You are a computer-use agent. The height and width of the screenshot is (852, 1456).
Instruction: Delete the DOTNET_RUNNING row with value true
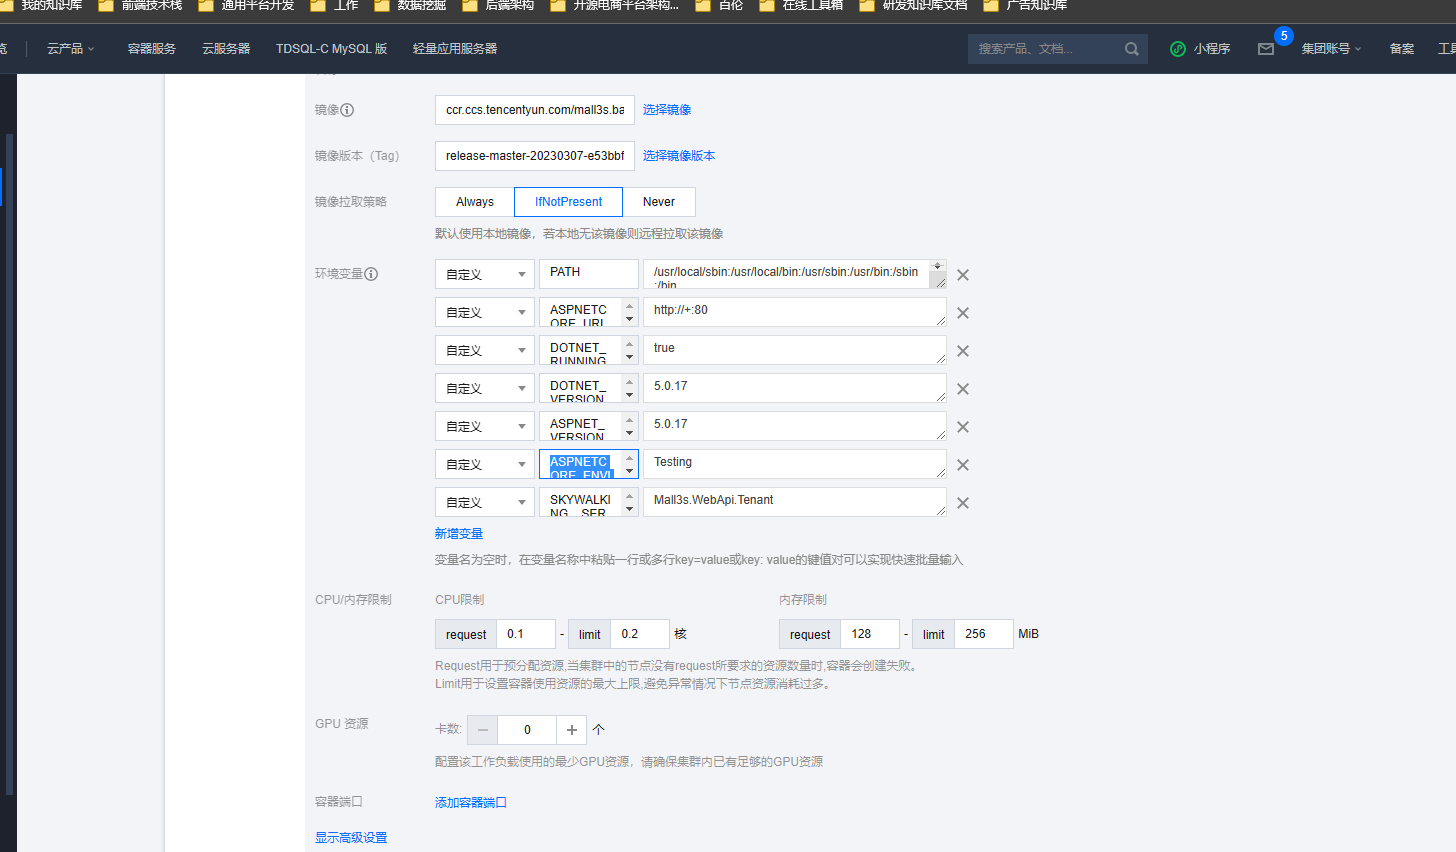tap(963, 351)
